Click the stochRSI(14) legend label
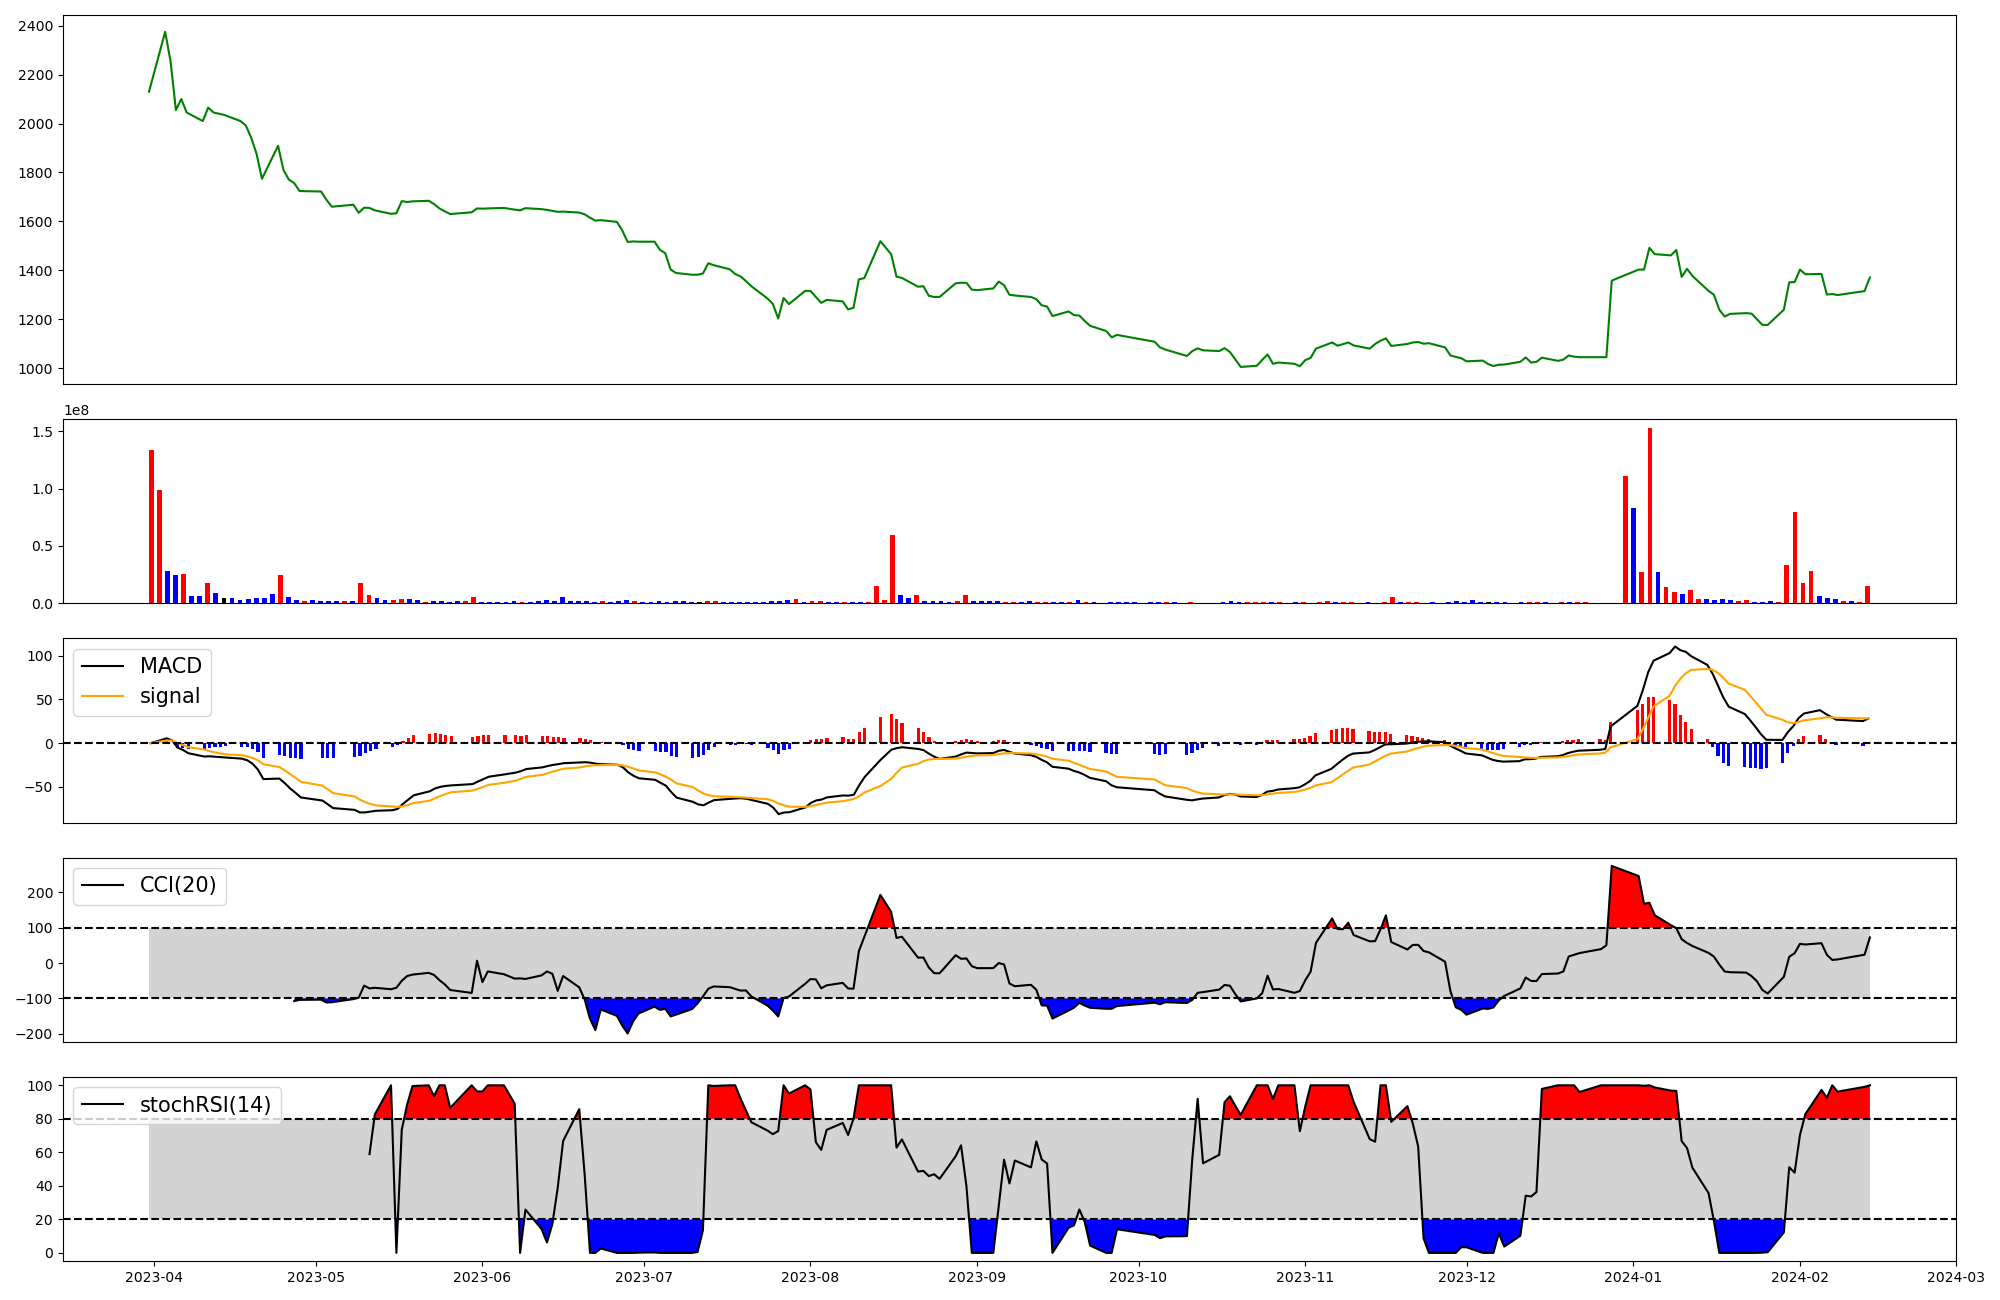Viewport: 2000px width, 1300px height. (x=205, y=1105)
